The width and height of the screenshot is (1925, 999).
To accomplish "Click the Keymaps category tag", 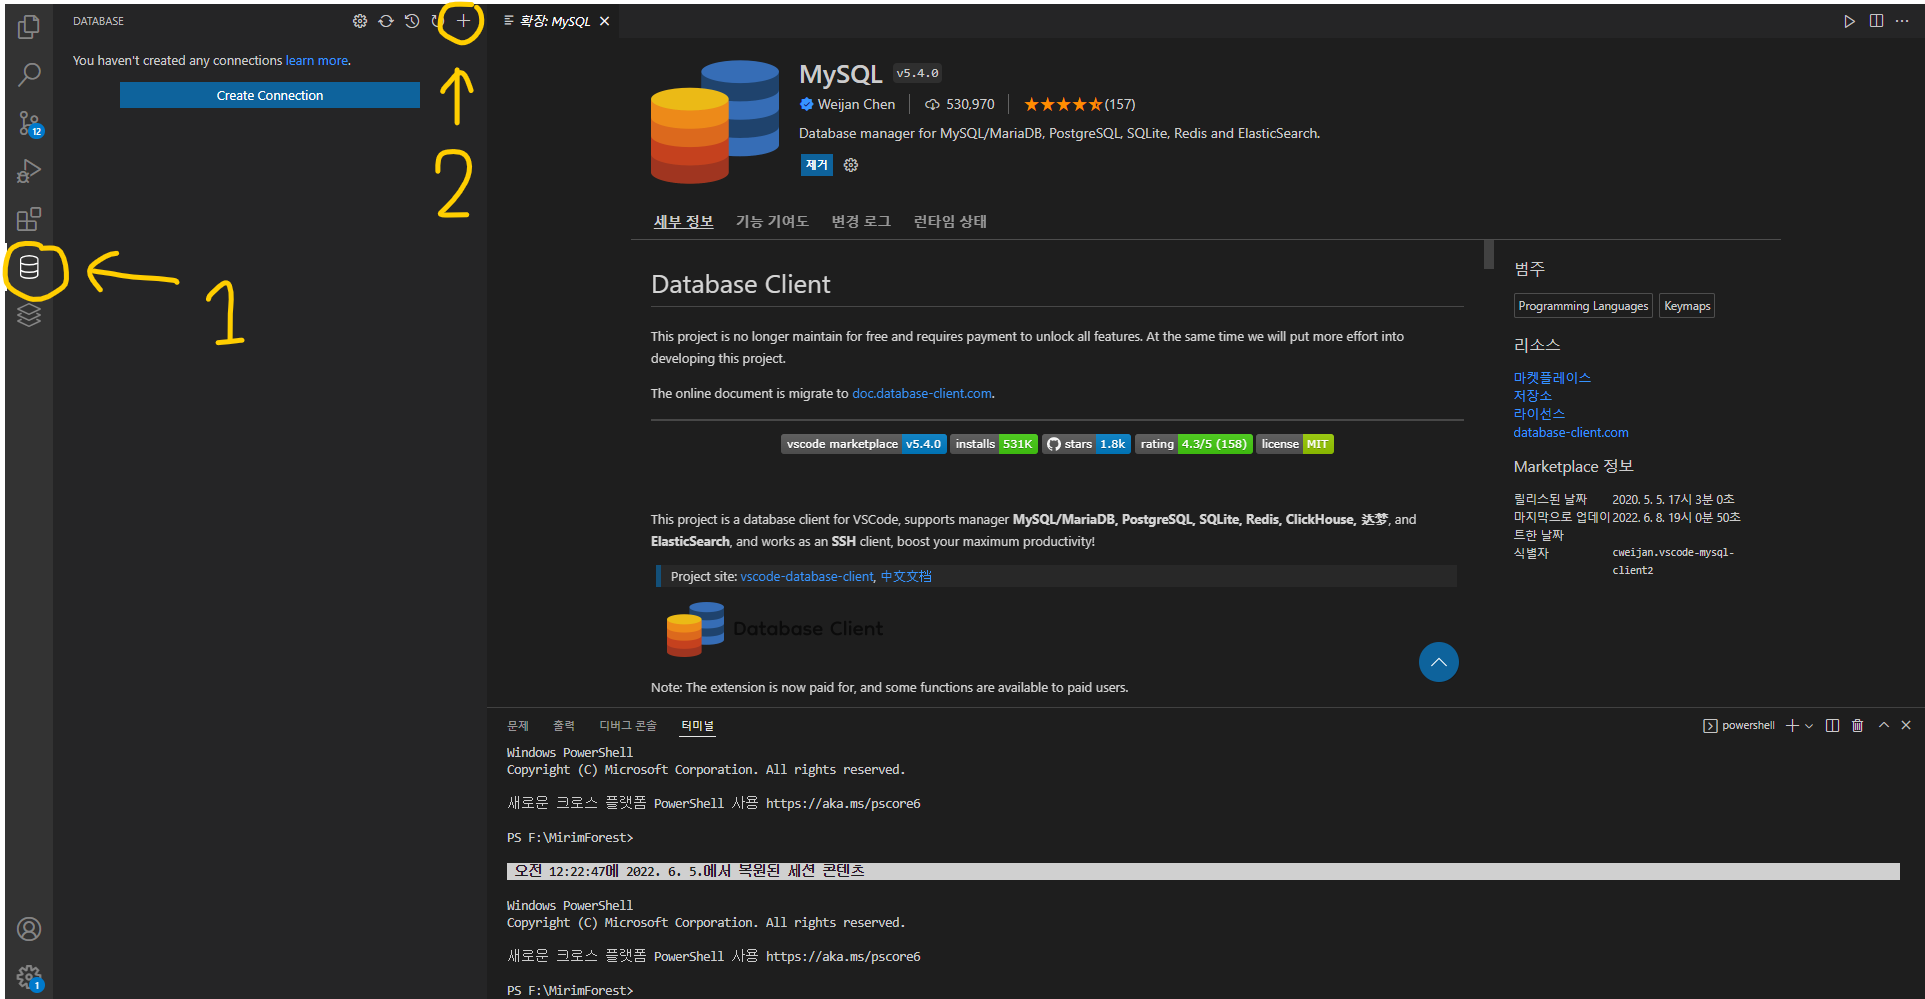I will (1687, 306).
